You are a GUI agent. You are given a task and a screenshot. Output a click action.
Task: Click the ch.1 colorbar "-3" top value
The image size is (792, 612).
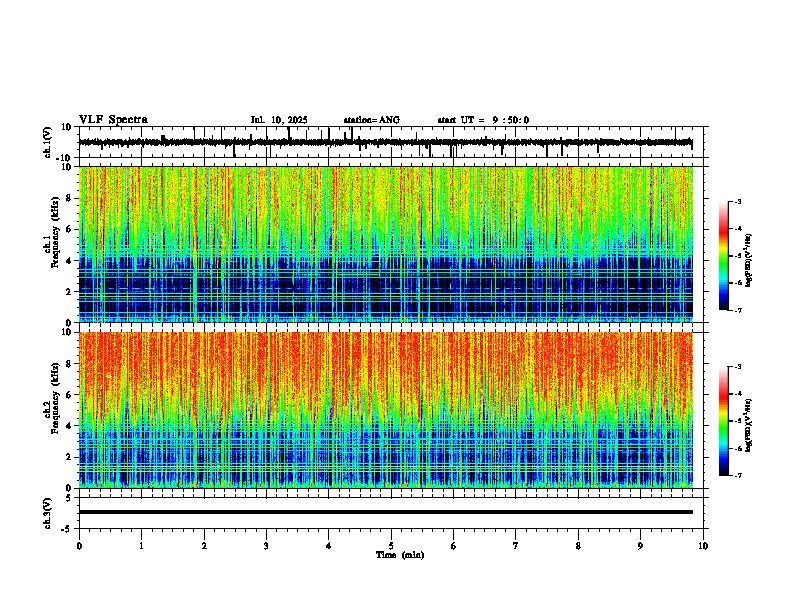coord(738,201)
